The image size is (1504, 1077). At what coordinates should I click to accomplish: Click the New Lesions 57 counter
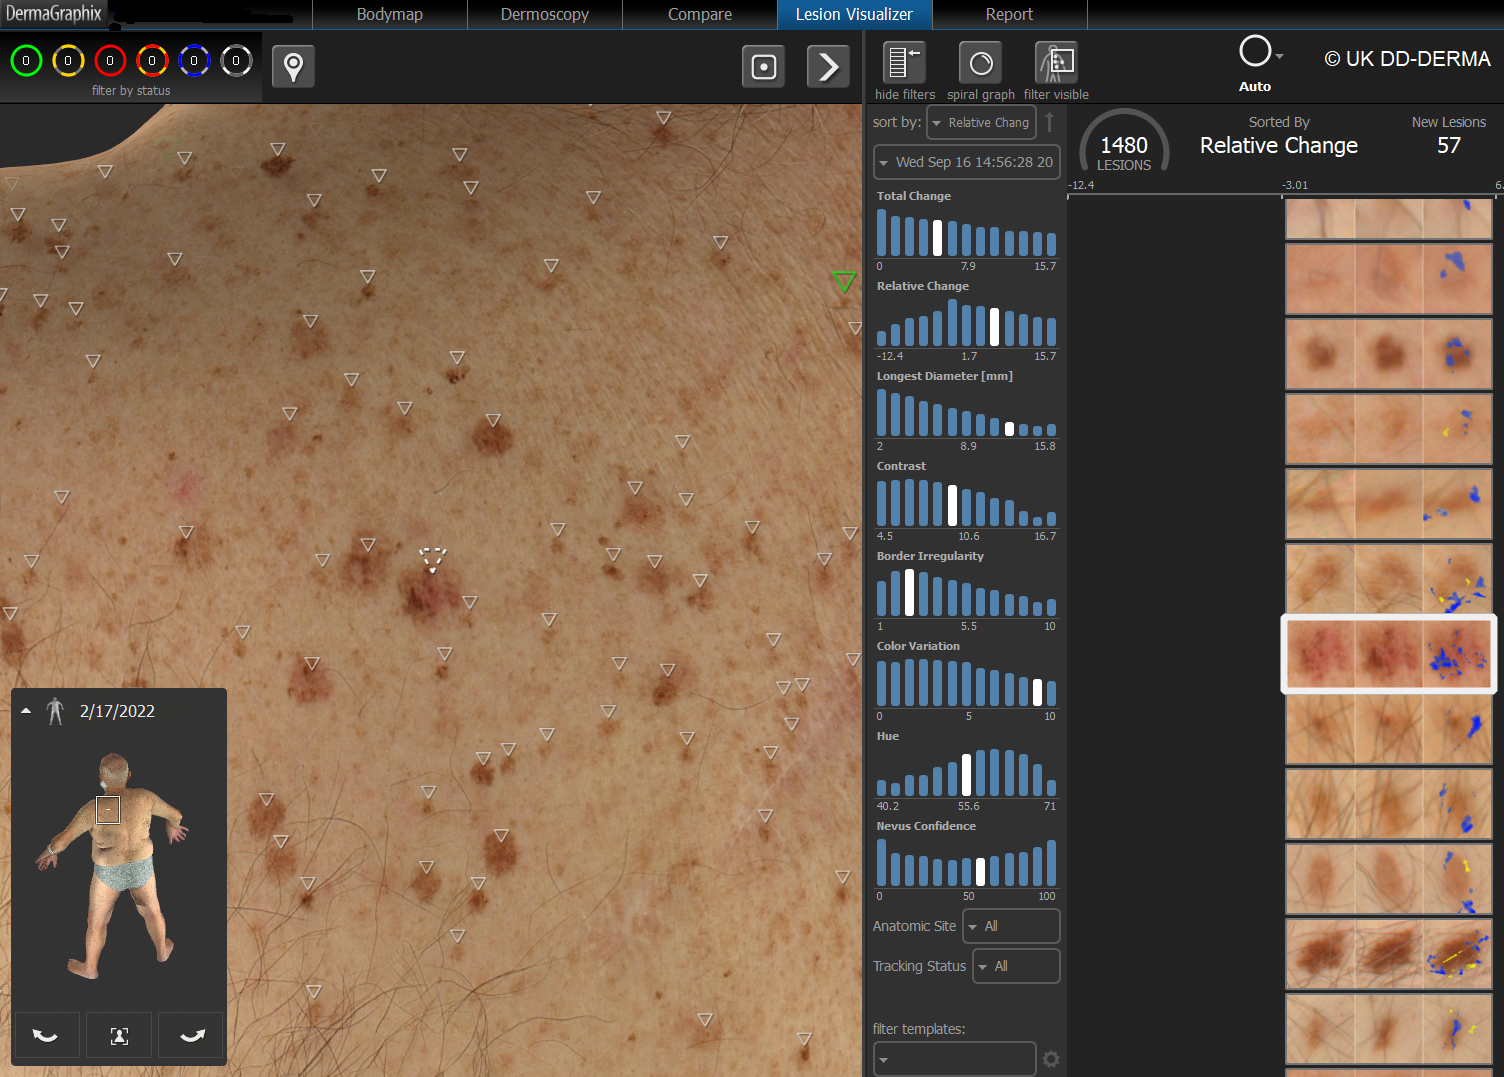point(1449,135)
